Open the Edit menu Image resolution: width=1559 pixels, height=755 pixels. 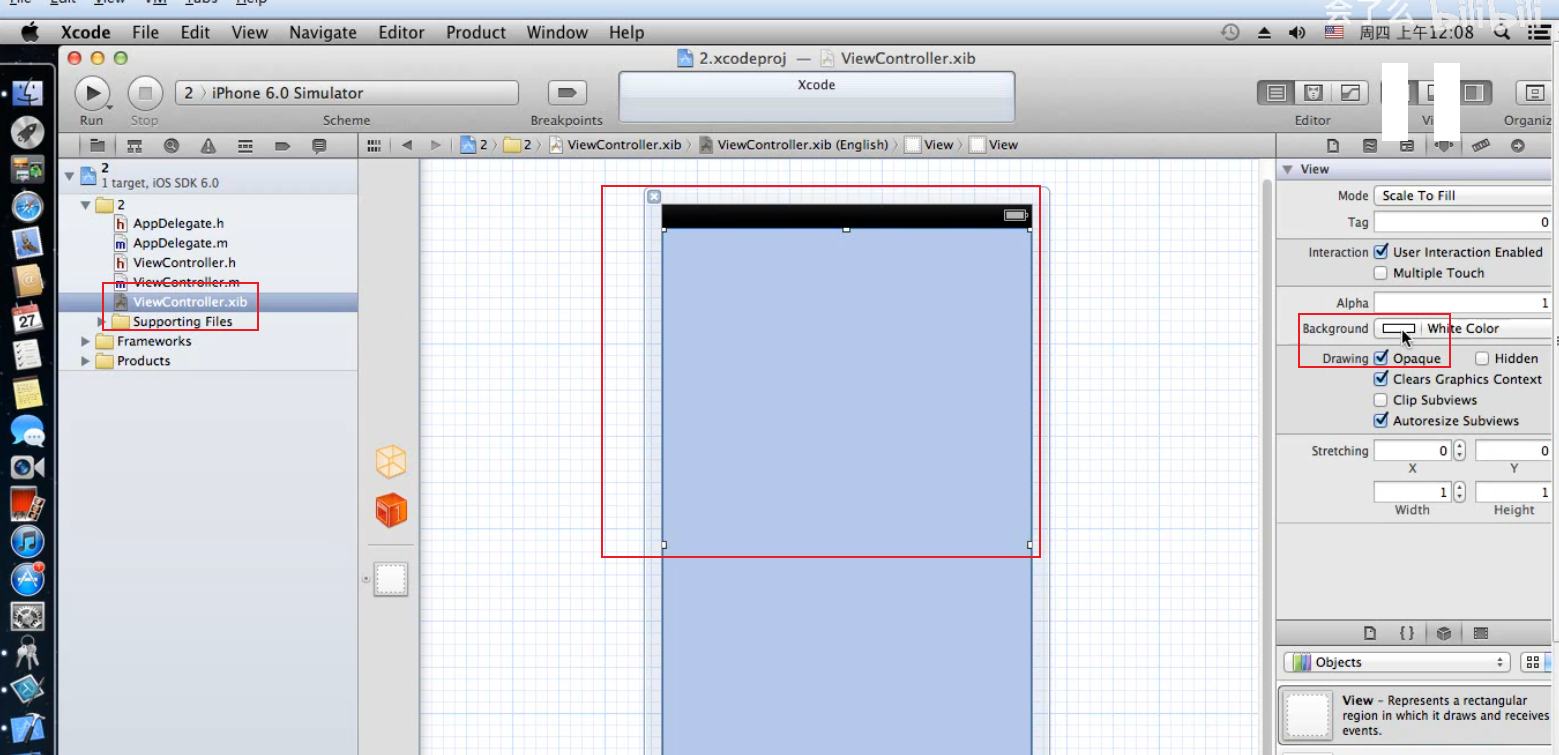click(x=195, y=32)
